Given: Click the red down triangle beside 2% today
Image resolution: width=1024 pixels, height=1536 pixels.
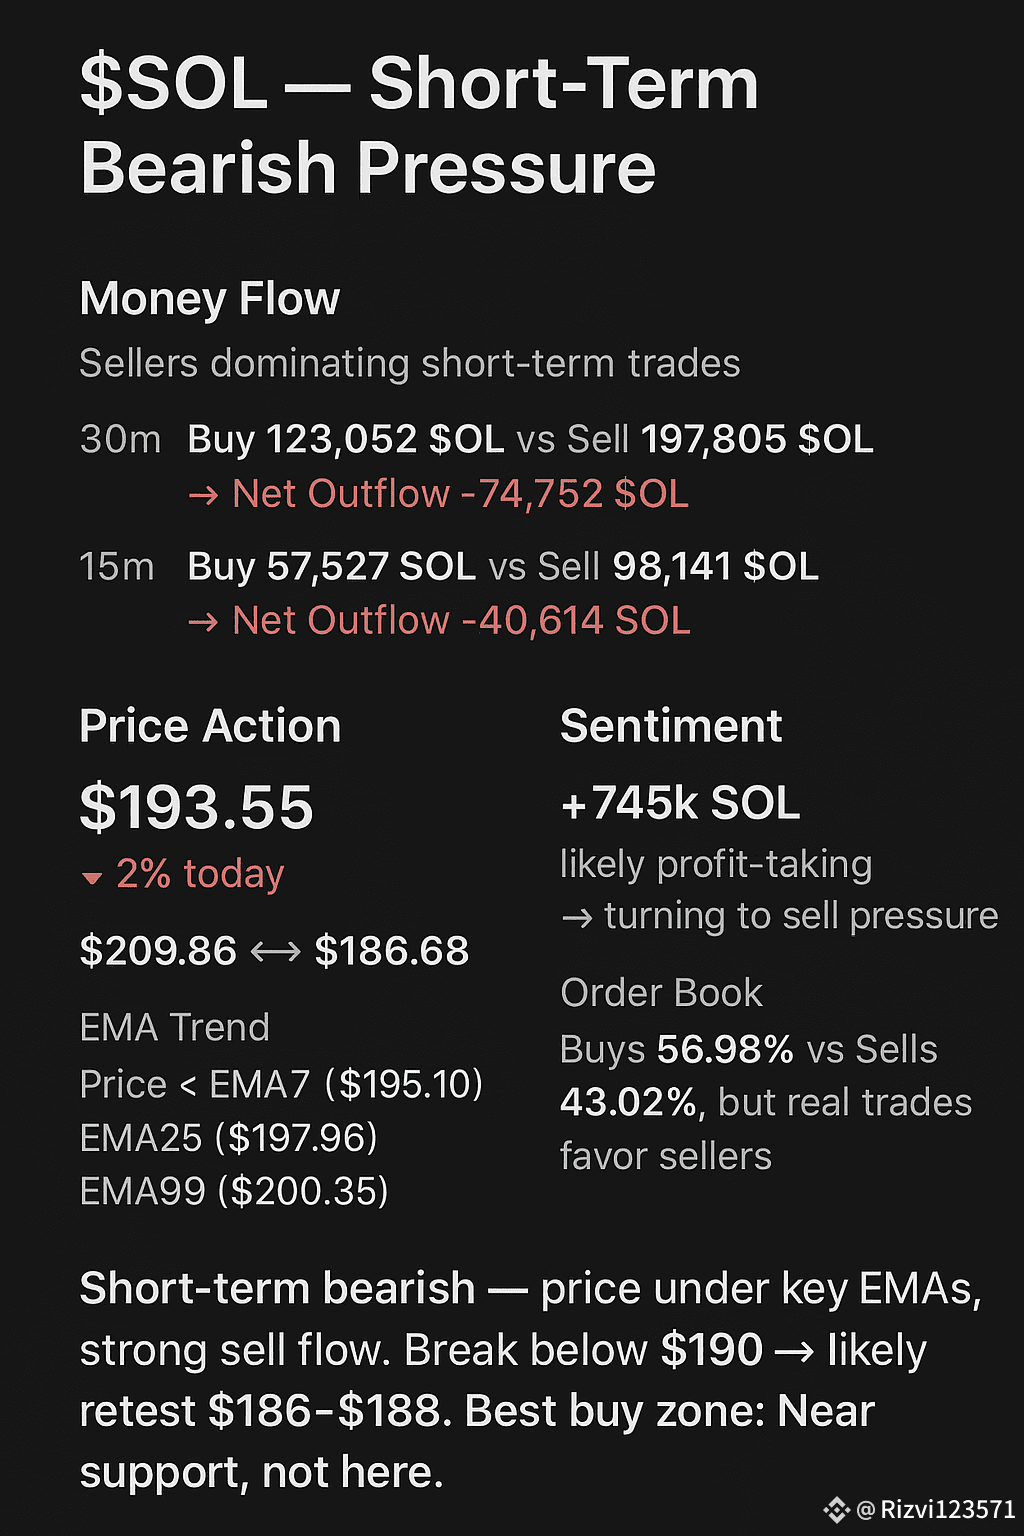Looking at the screenshot, I should point(92,878).
